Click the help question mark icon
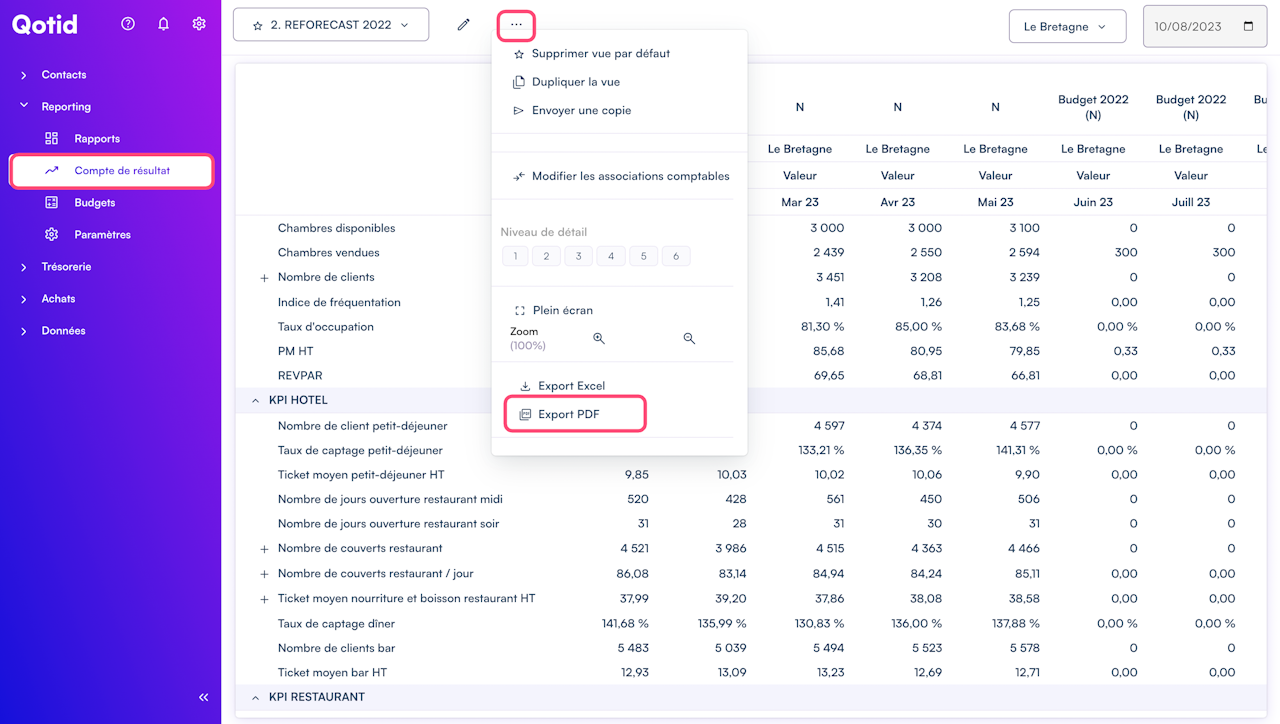Image resolution: width=1280 pixels, height=724 pixels. [128, 24]
